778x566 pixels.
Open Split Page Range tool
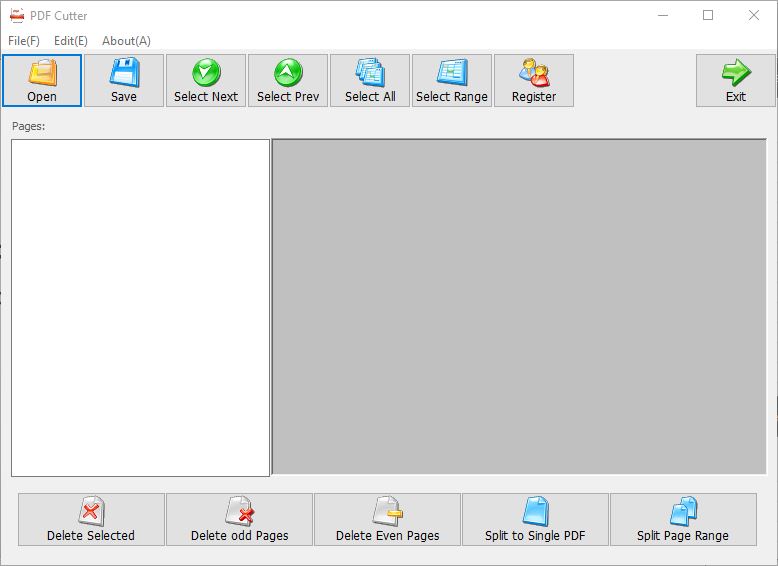click(x=683, y=519)
